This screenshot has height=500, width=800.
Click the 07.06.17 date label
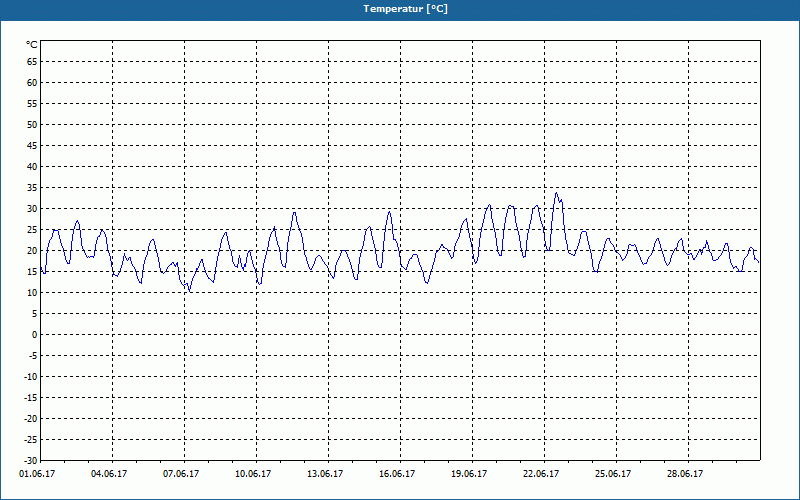pyautogui.click(x=181, y=474)
